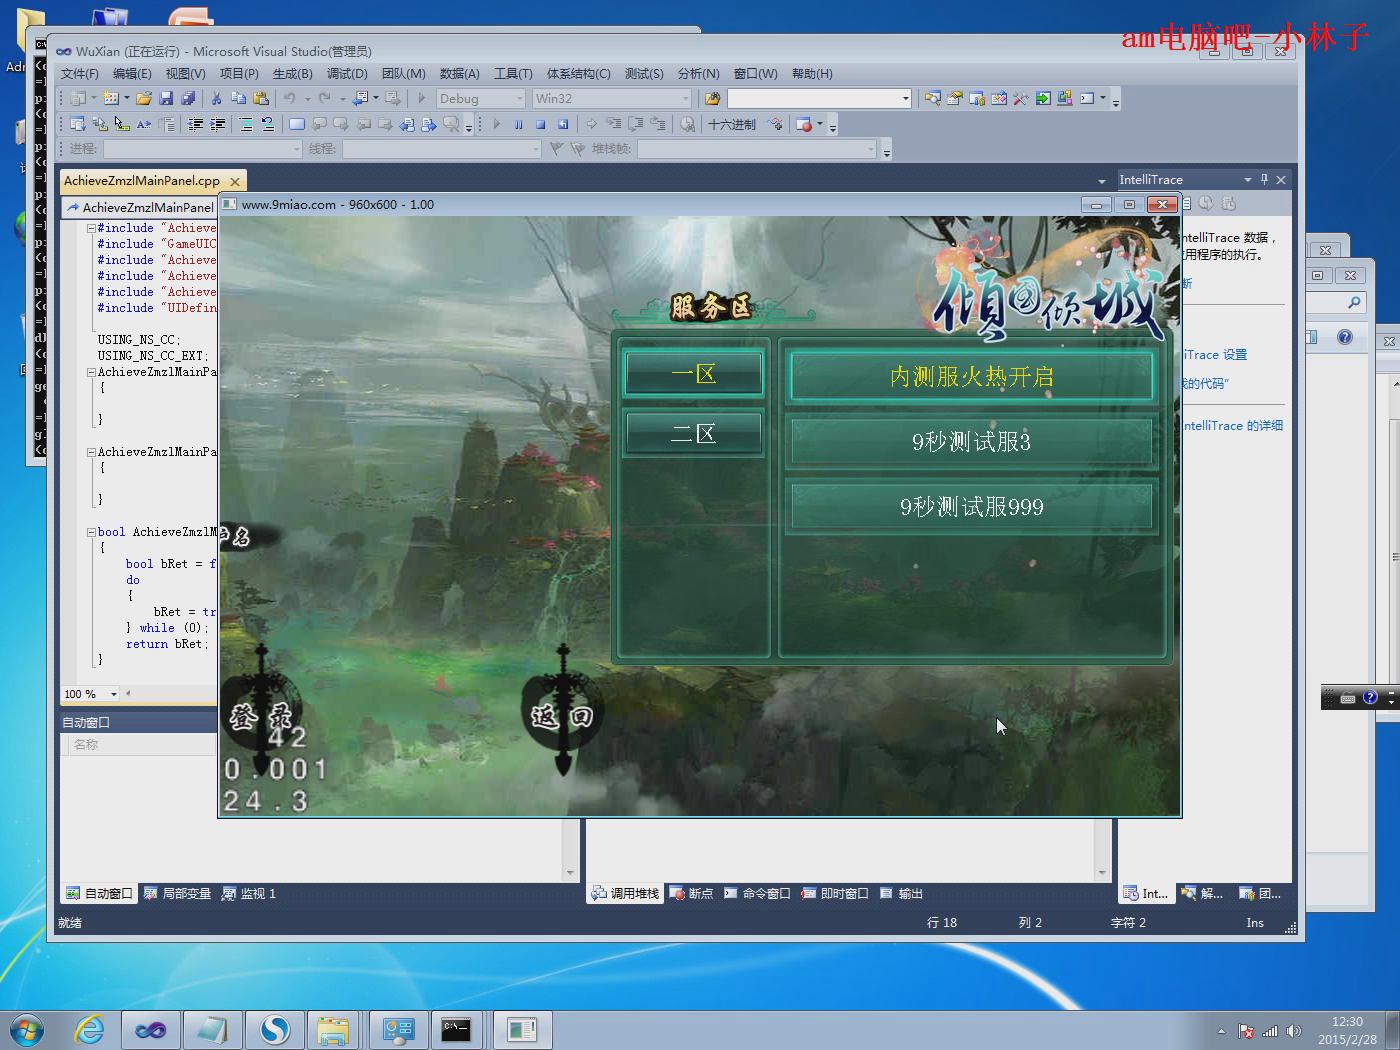Select the 内测服火热开启 server entry
The width and height of the screenshot is (1400, 1050).
coord(970,377)
